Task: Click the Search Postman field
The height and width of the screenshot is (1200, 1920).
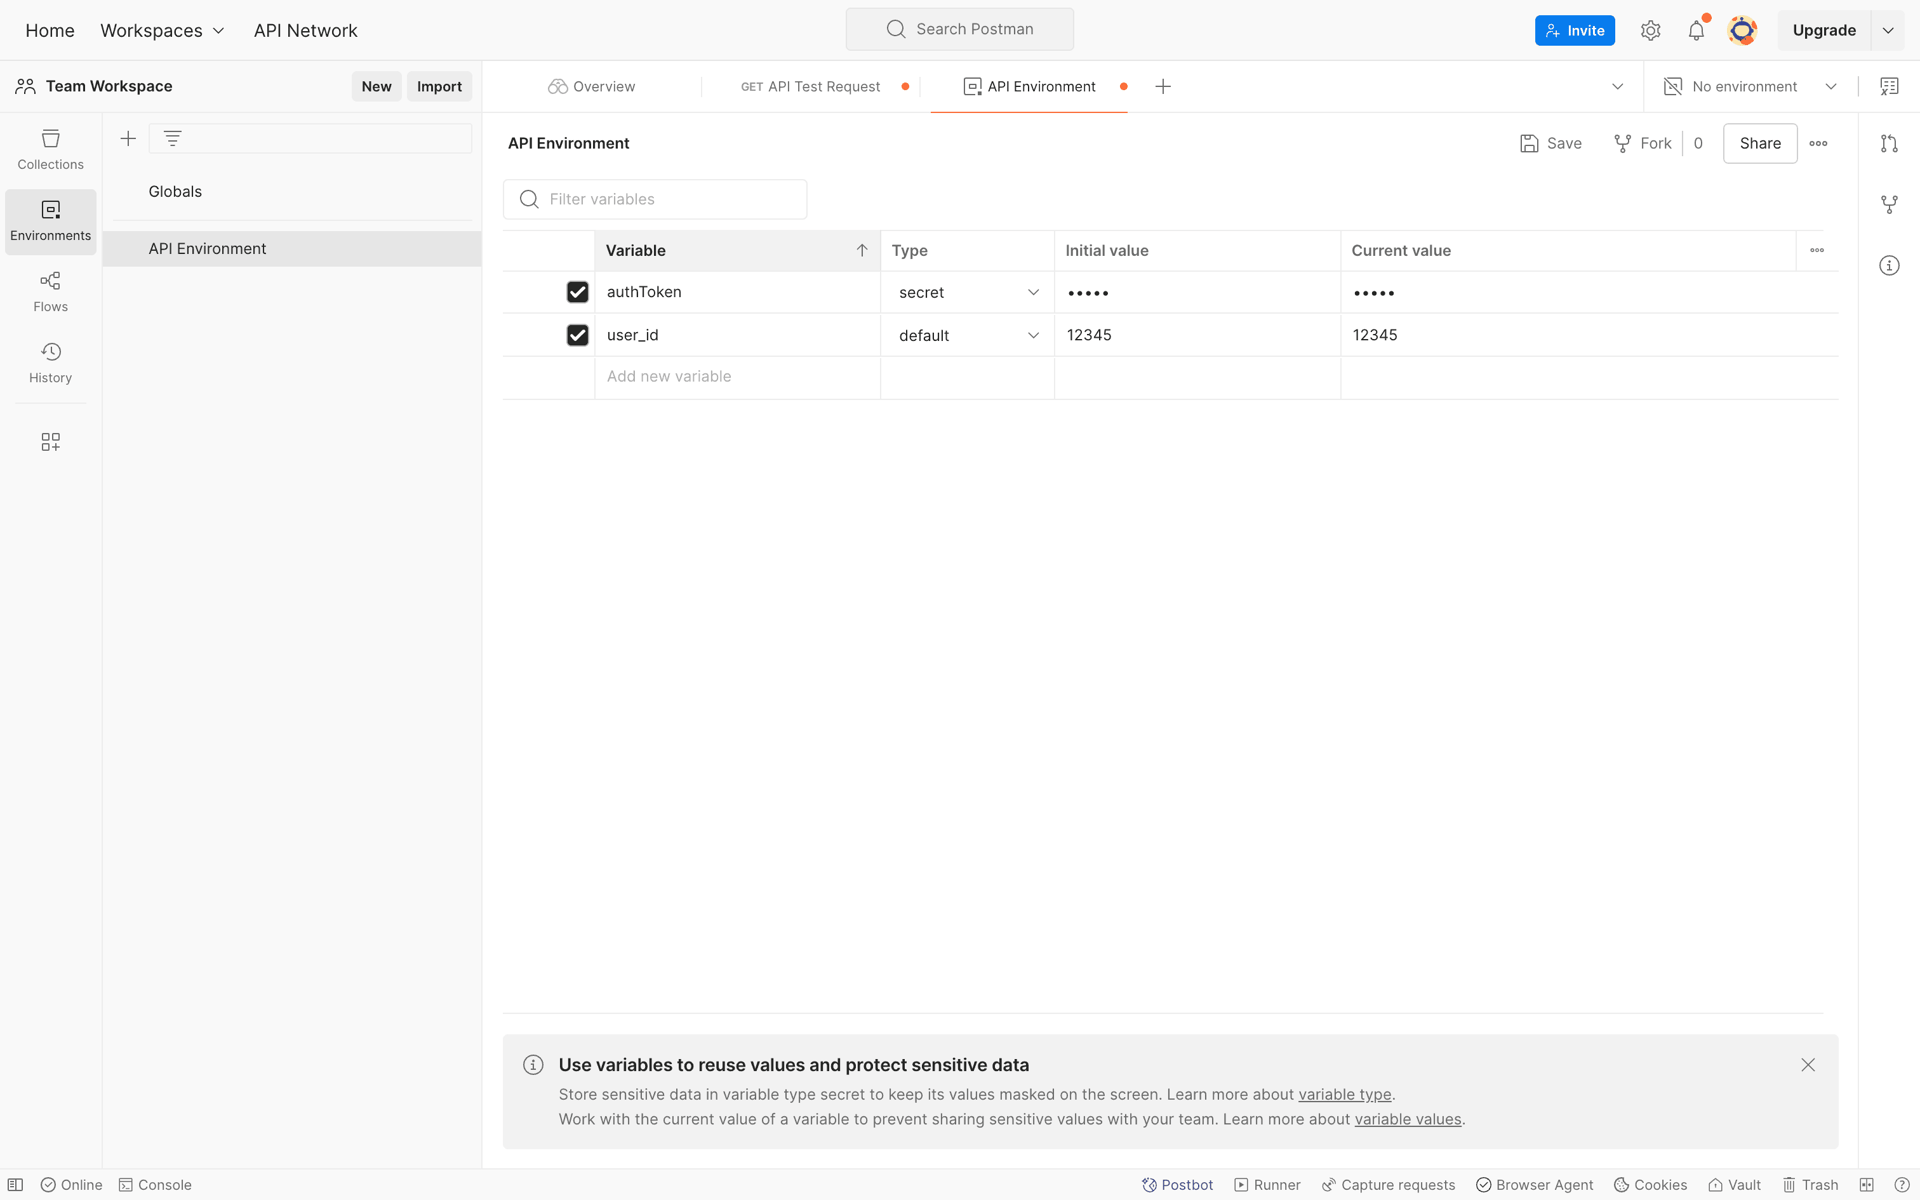Action: coord(960,29)
